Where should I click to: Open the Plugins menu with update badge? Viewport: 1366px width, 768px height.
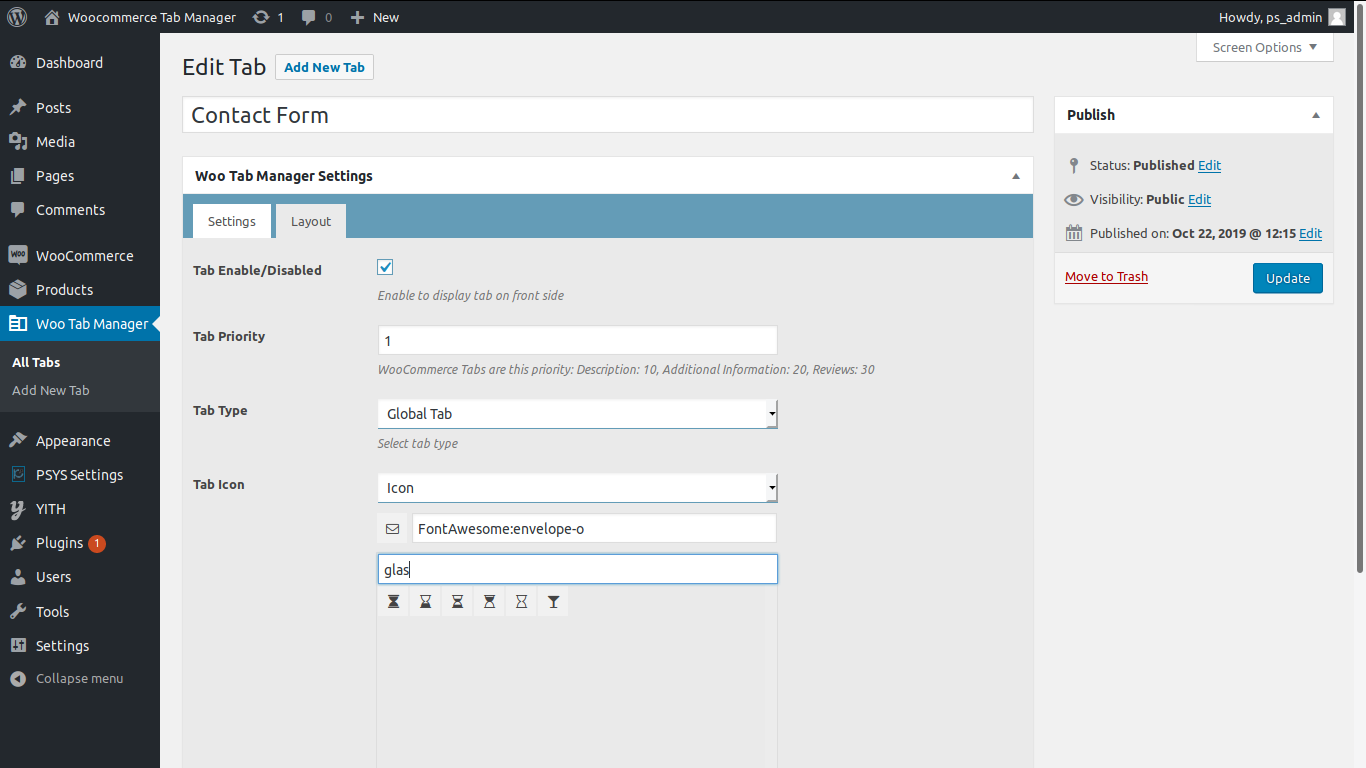[60, 543]
